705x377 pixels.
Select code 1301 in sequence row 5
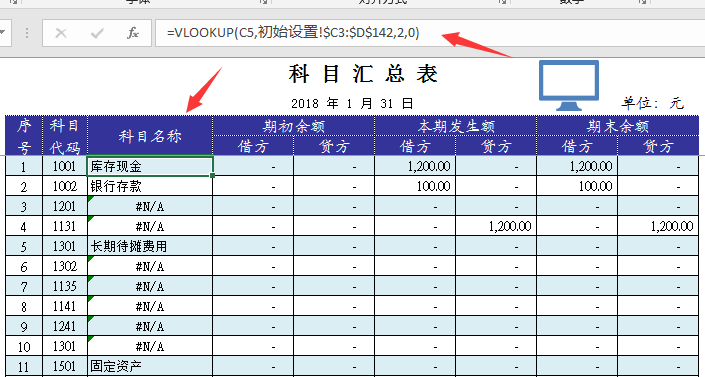(65, 246)
